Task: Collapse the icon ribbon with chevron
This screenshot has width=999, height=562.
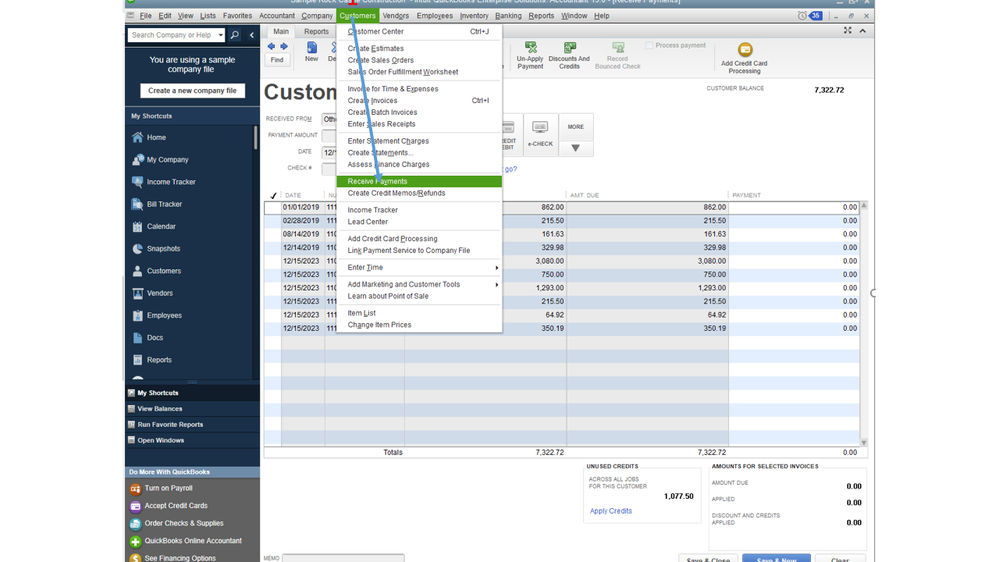Action: 863,31
